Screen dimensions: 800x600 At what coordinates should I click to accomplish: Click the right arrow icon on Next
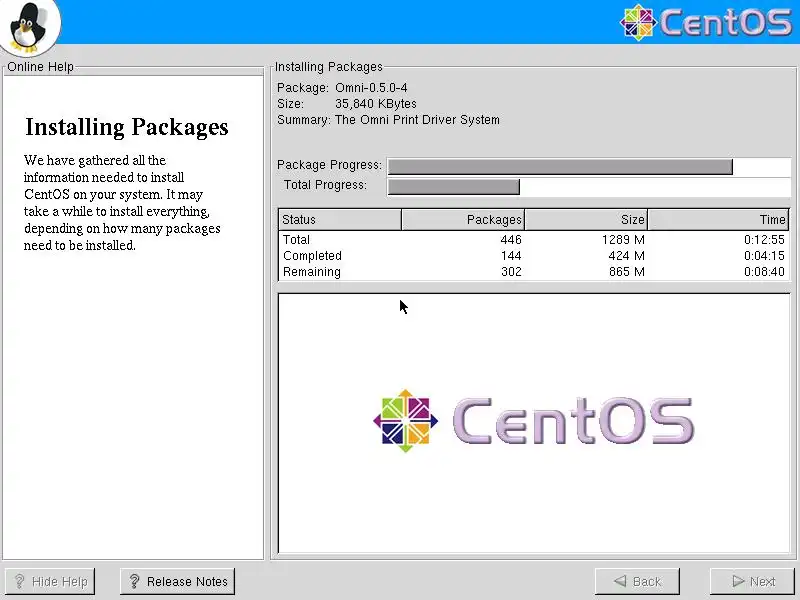click(x=738, y=581)
